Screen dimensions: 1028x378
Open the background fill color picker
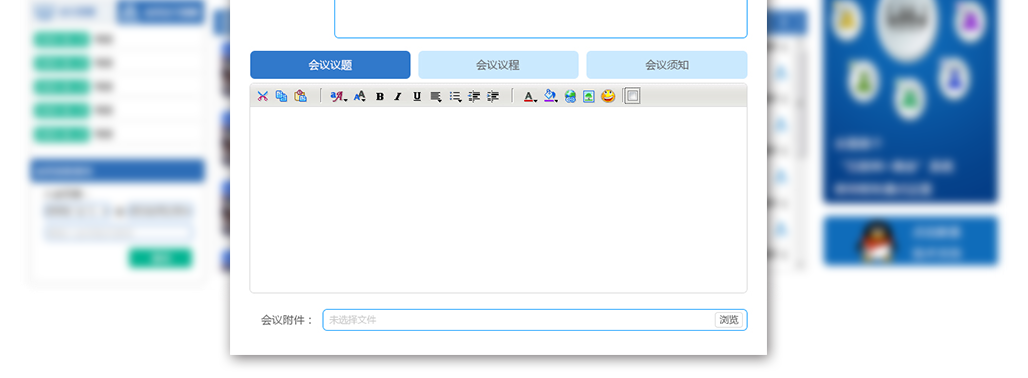point(551,96)
